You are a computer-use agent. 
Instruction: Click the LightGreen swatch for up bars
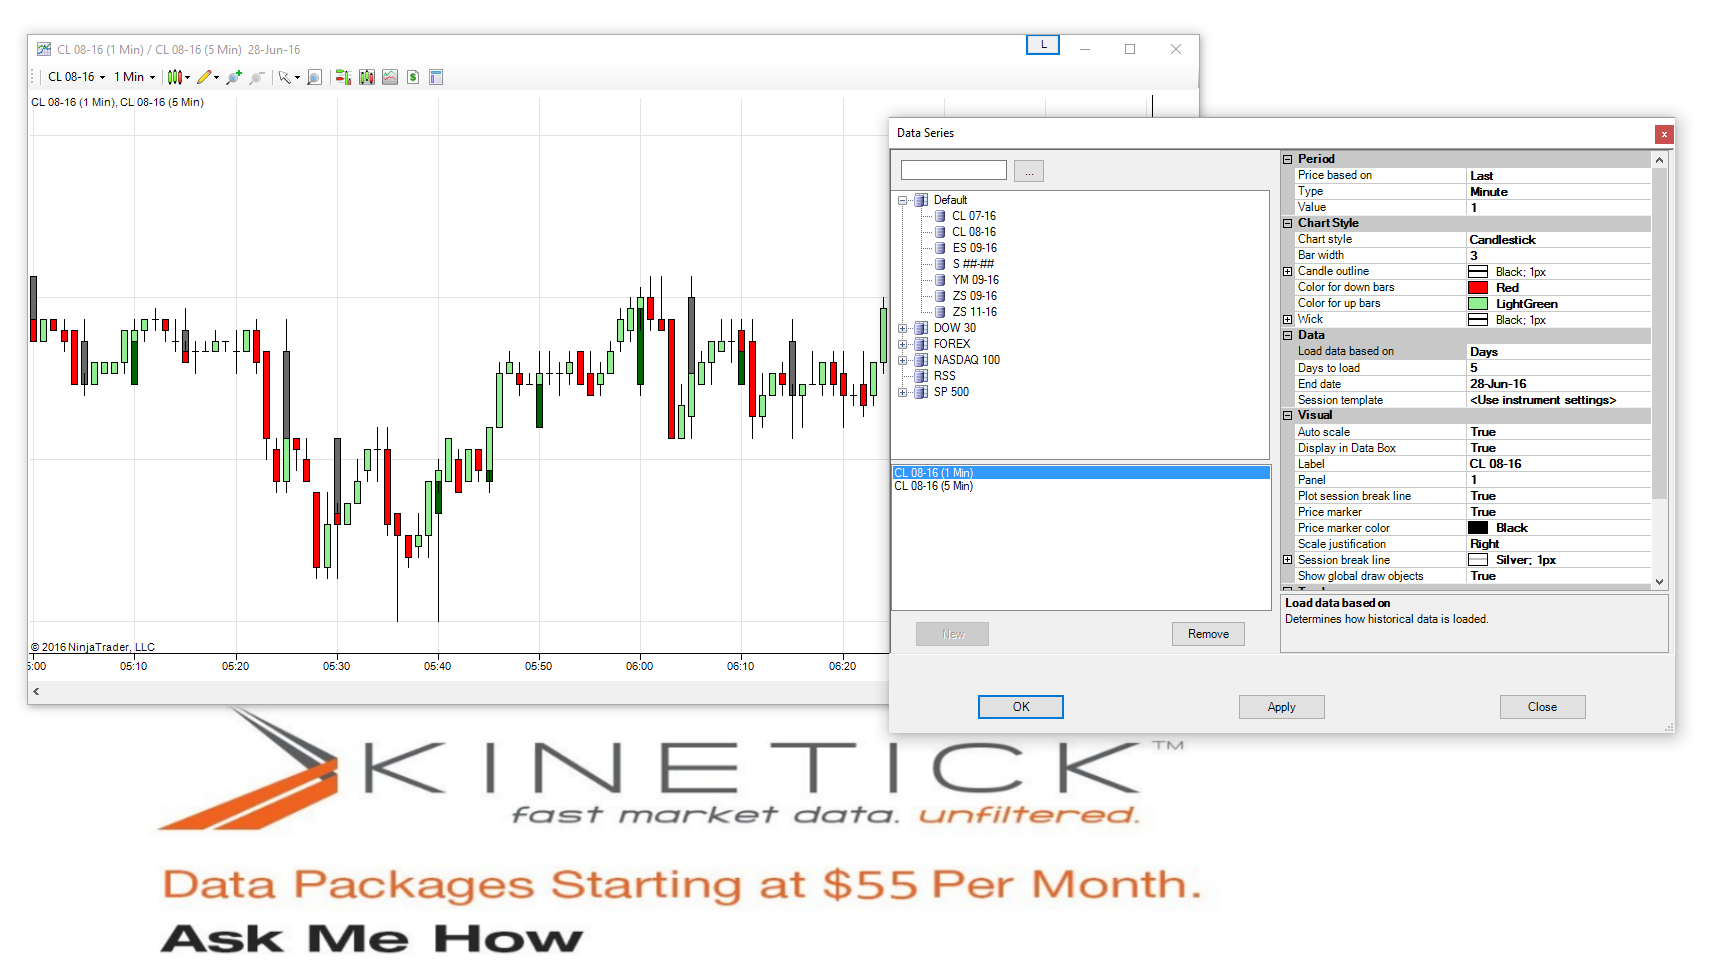pos(1478,304)
